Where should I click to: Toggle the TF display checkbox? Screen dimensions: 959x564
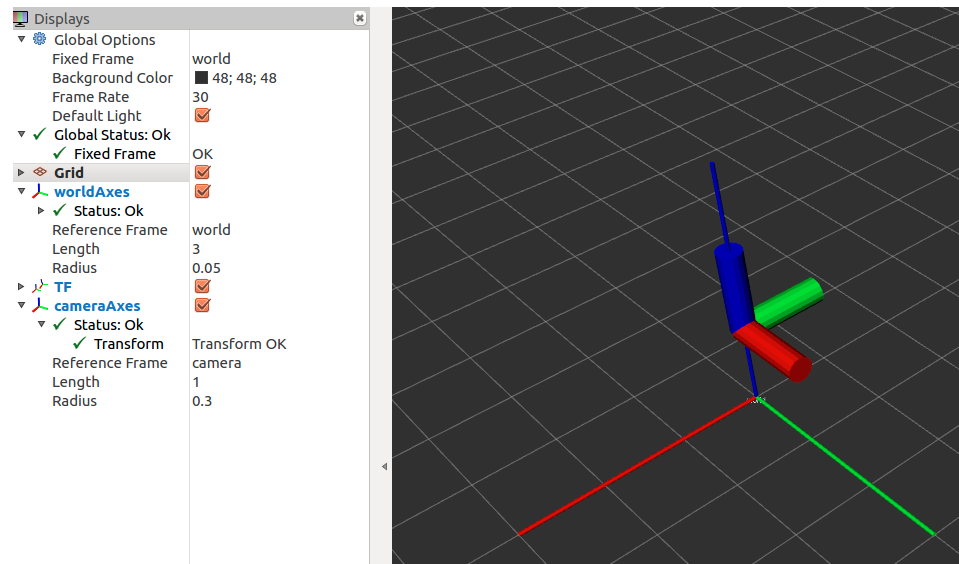coord(202,286)
